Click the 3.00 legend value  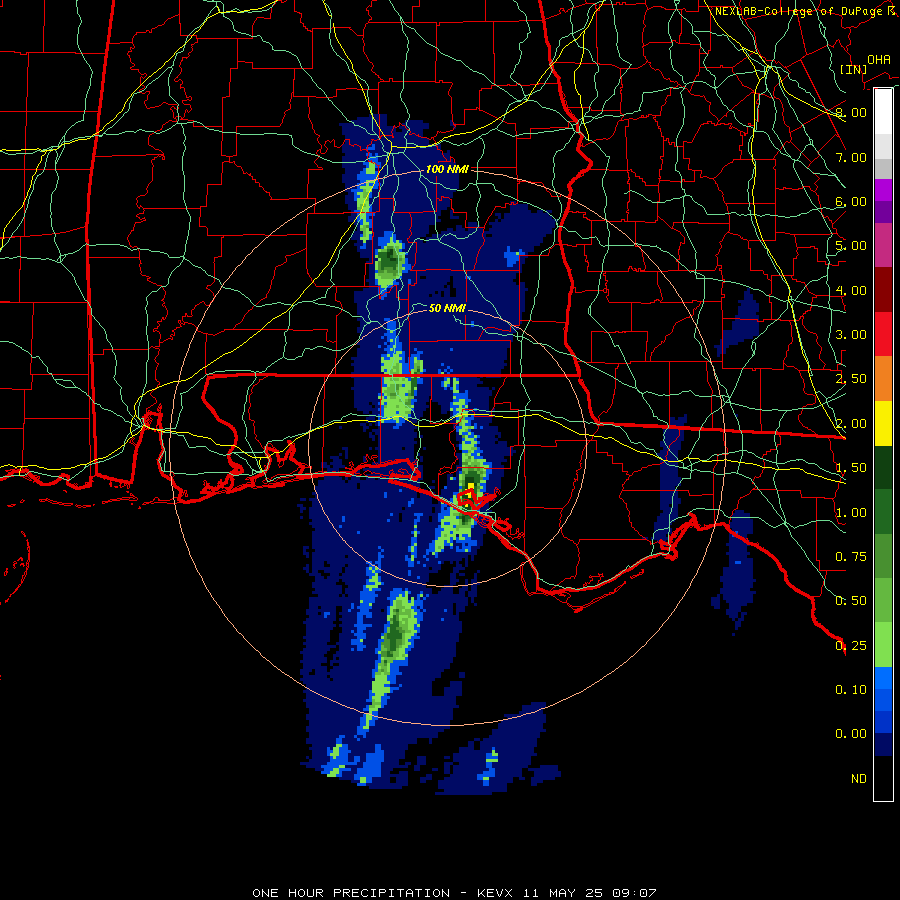pyautogui.click(x=851, y=335)
